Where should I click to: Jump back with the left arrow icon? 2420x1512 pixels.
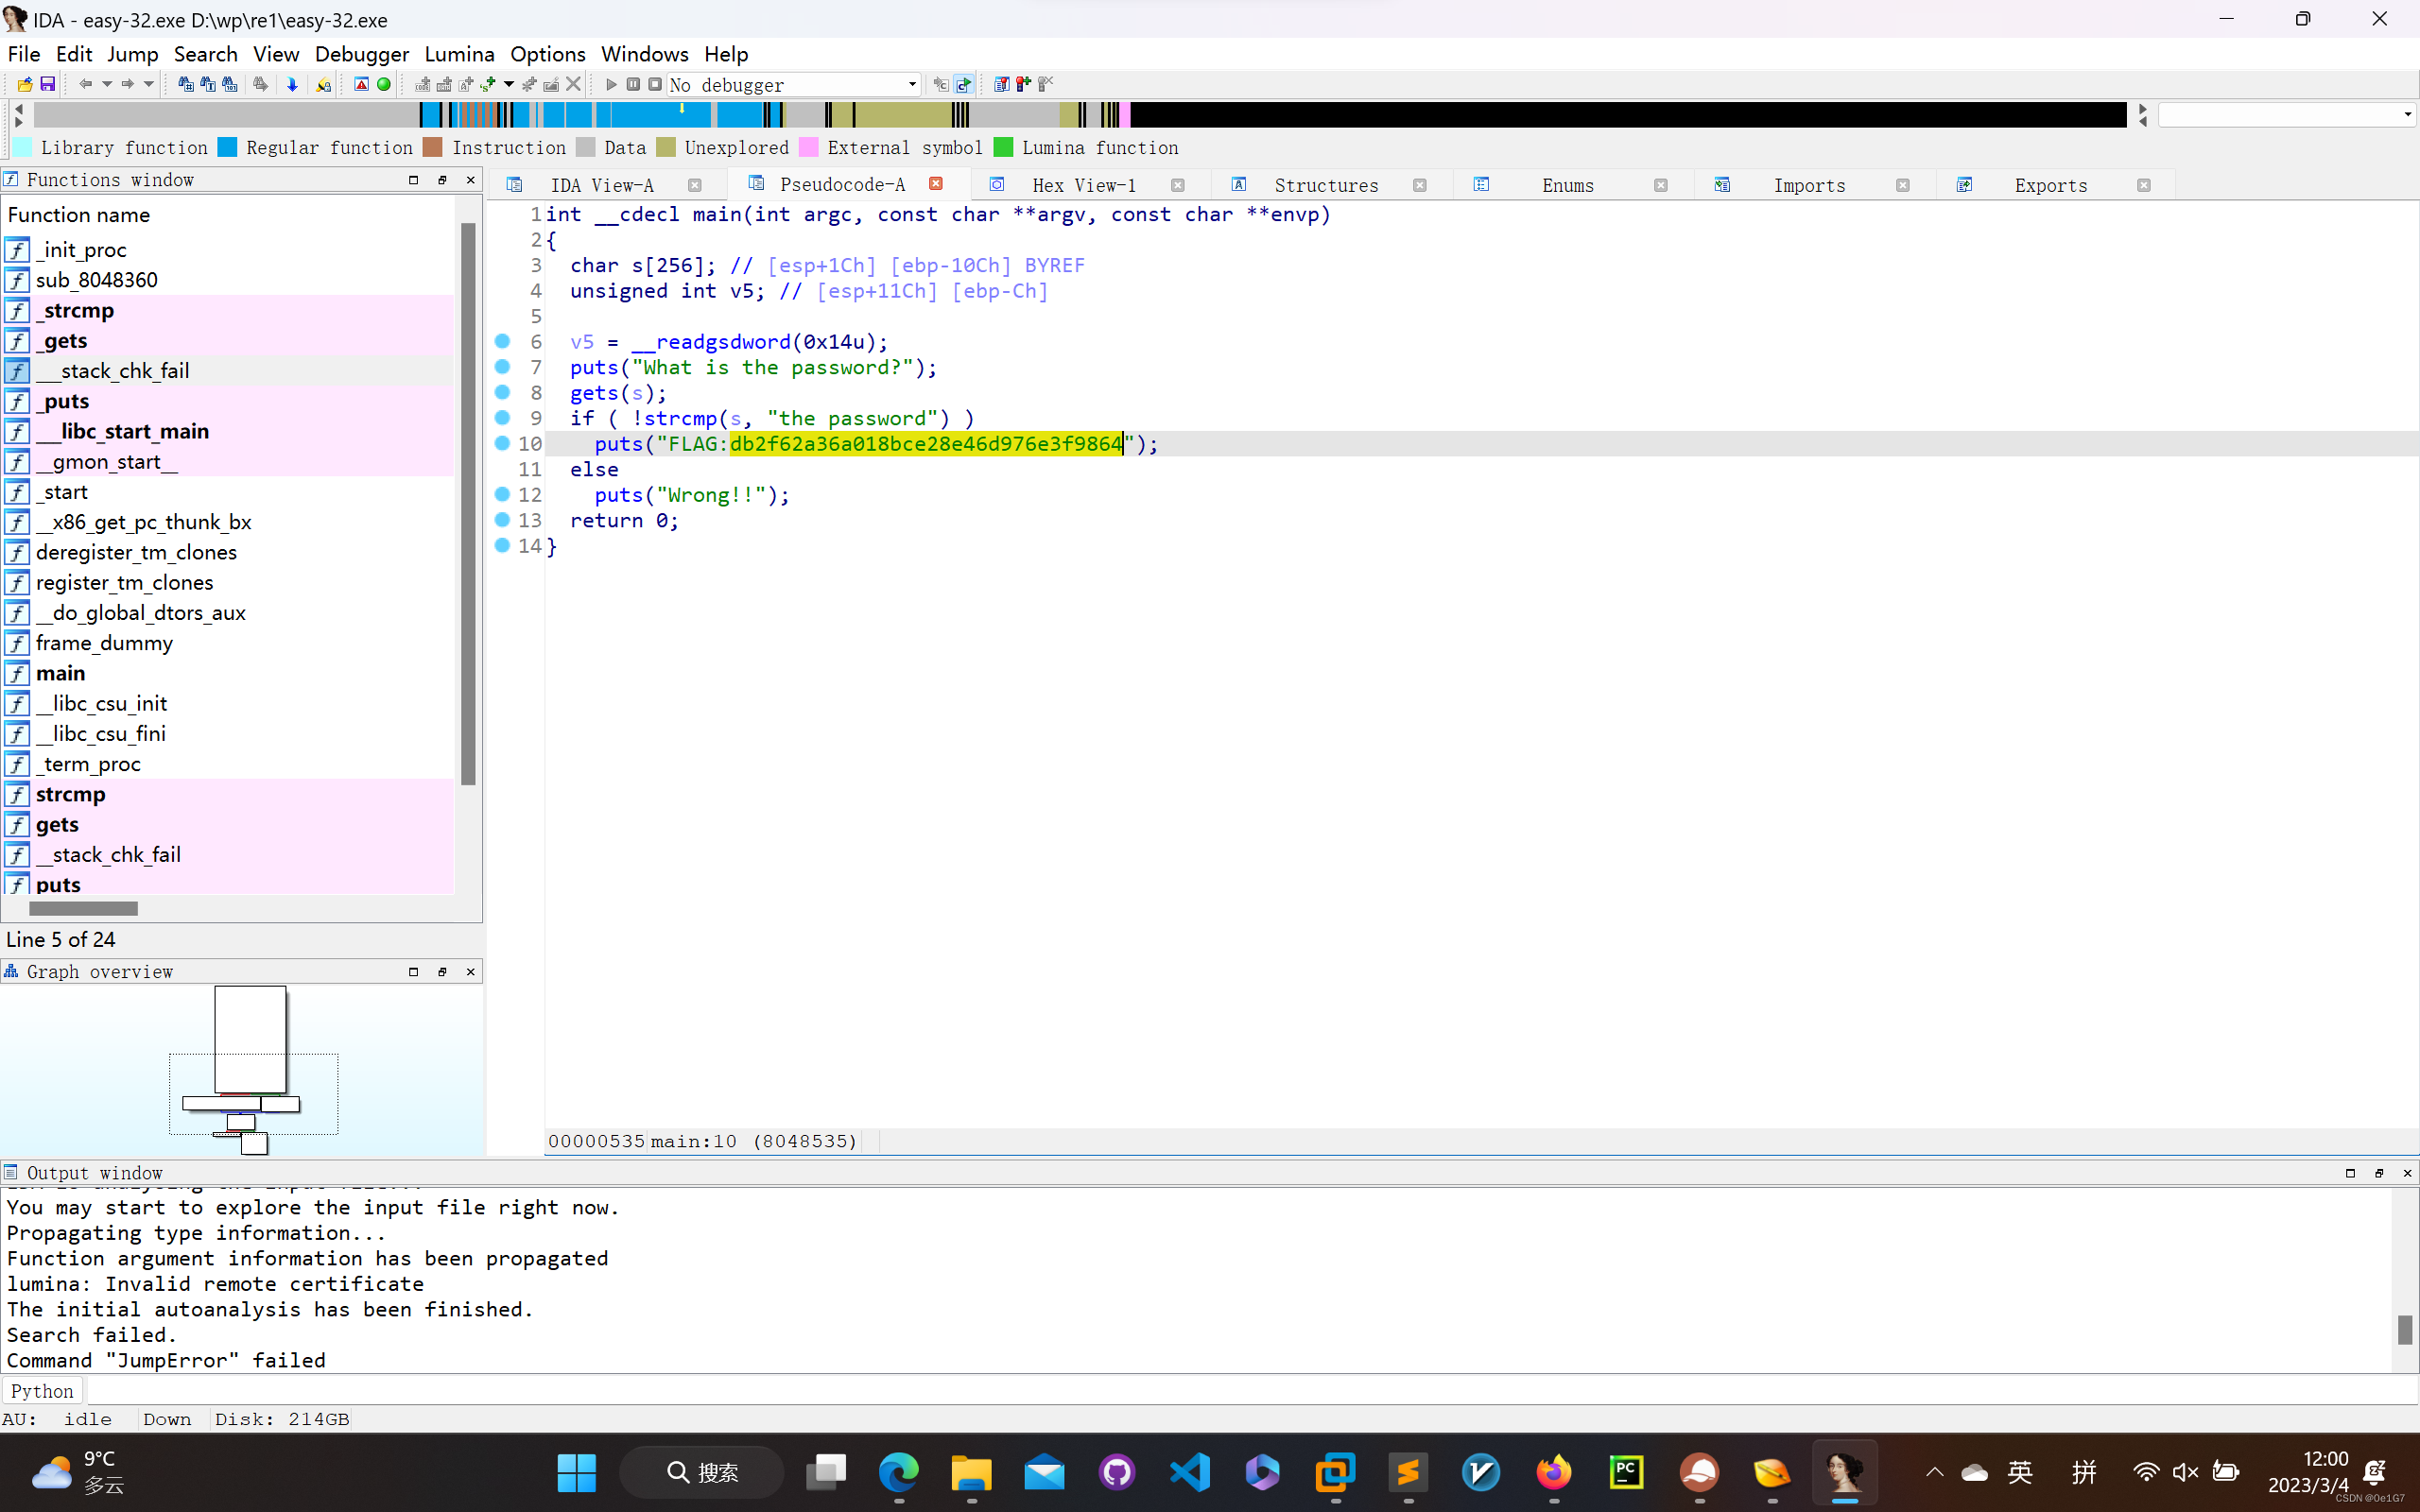[85, 85]
